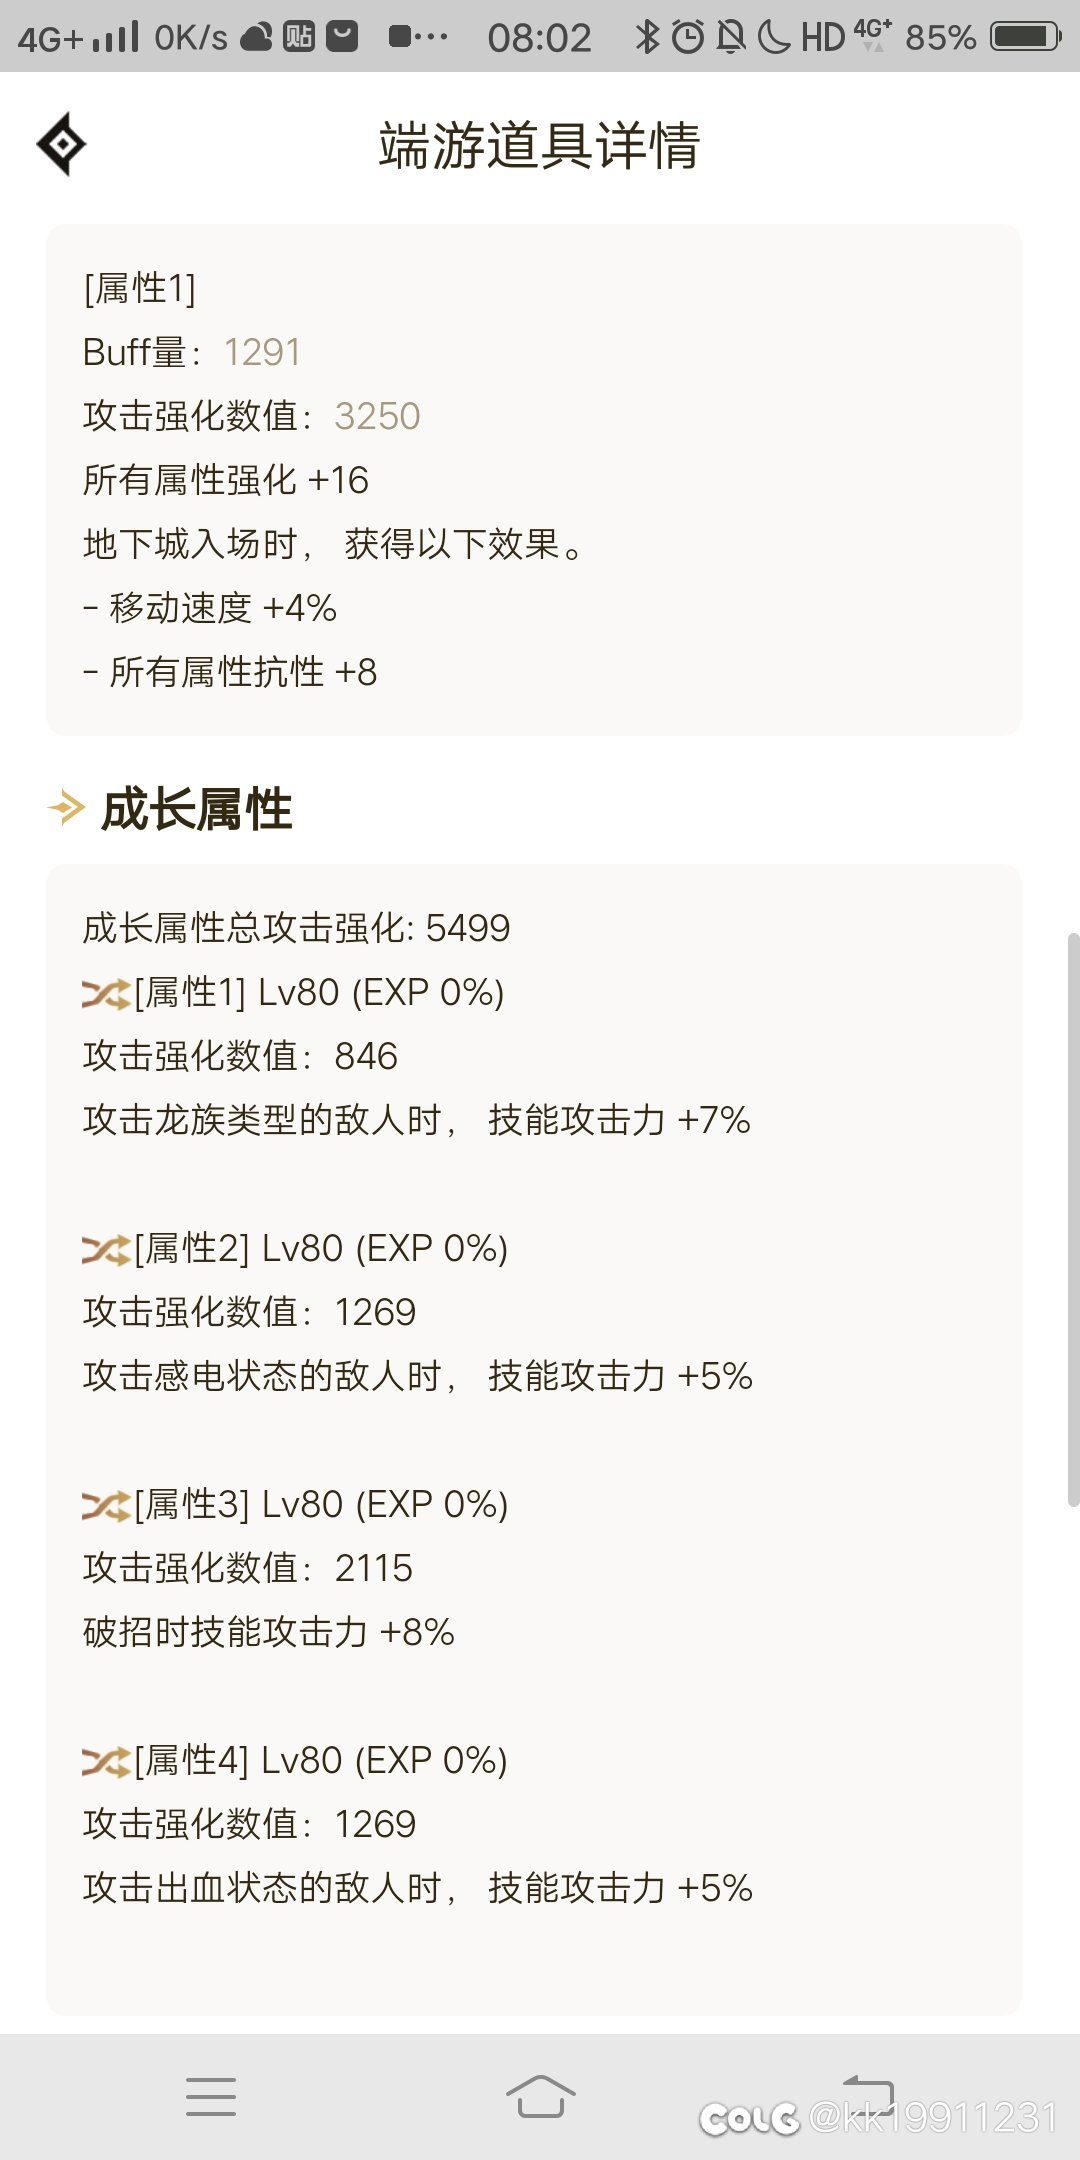Tap the shuffle icon beside 属性1 Lv80
The height and width of the screenshot is (2160, 1080).
pyautogui.click(x=106, y=994)
